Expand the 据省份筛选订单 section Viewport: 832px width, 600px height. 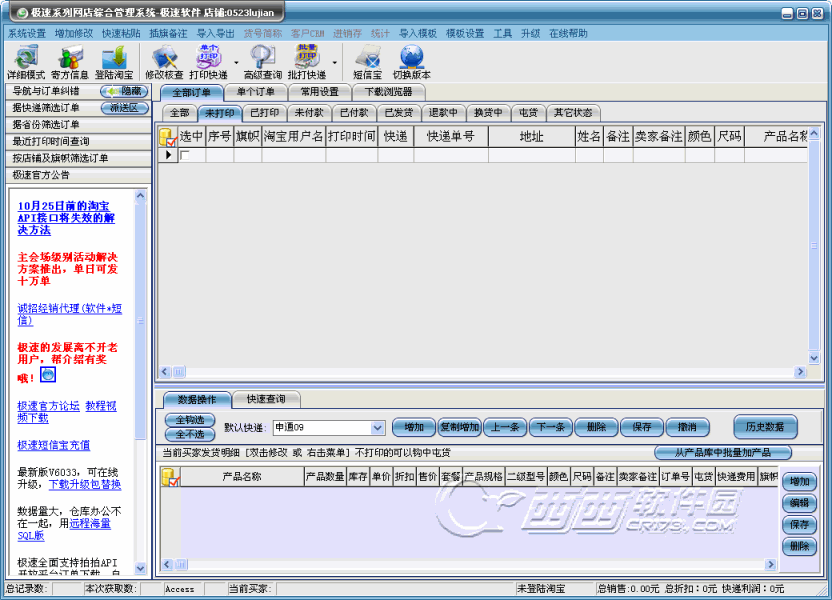pyautogui.click(x=78, y=125)
